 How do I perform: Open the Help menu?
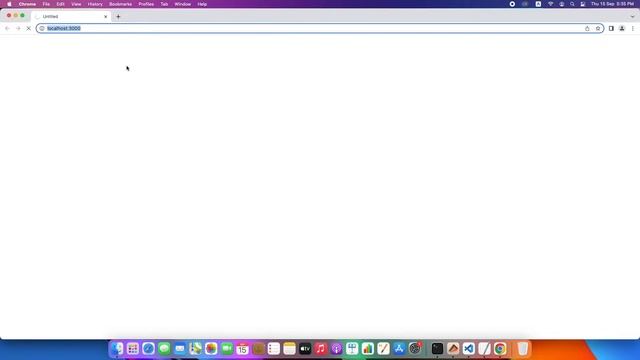pos(202,4)
